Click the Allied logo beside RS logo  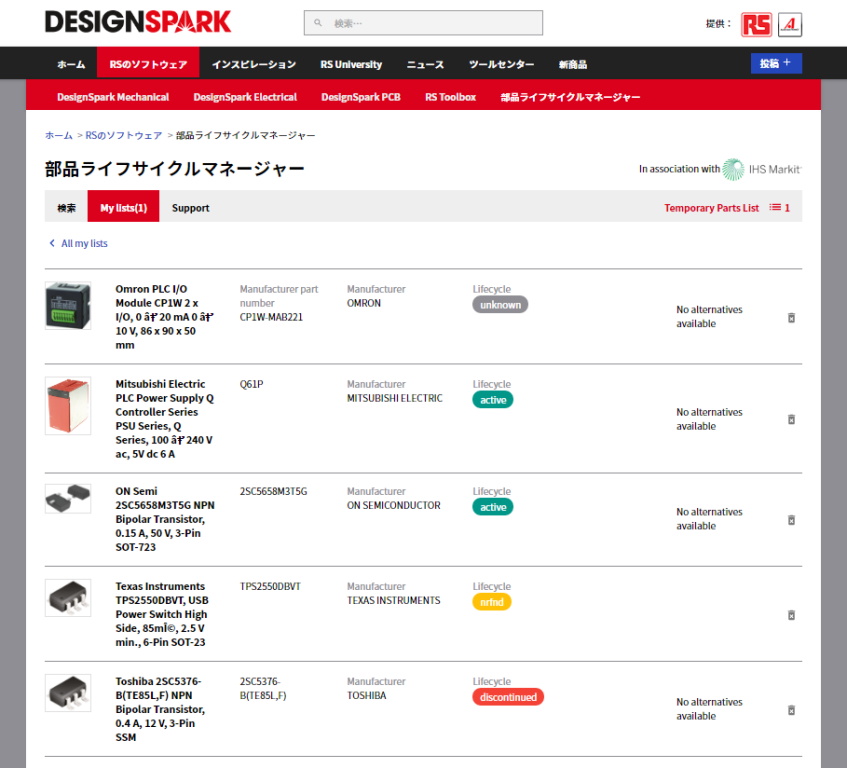(x=789, y=24)
